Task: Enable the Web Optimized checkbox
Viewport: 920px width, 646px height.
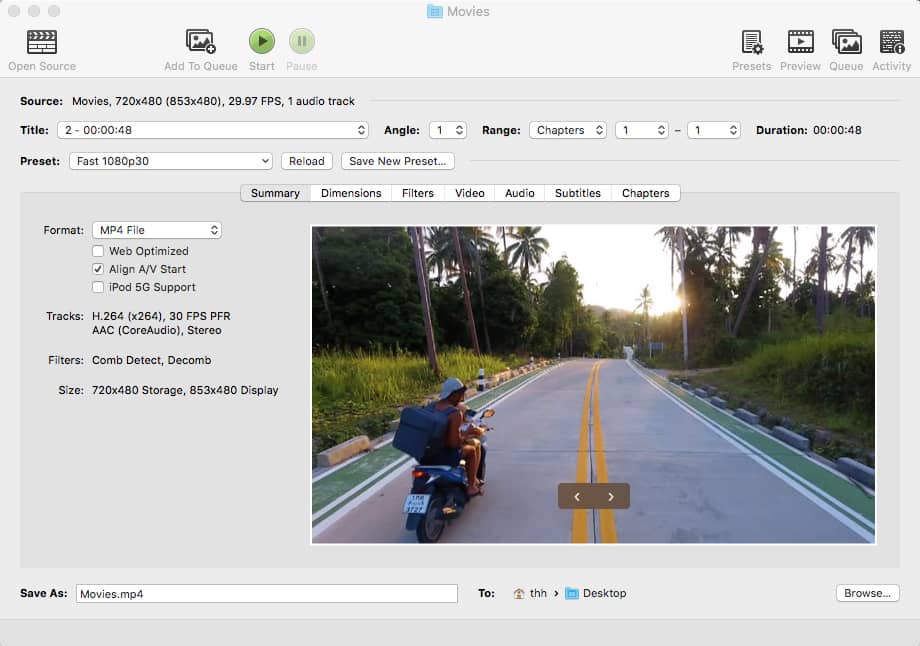Action: tap(98, 251)
